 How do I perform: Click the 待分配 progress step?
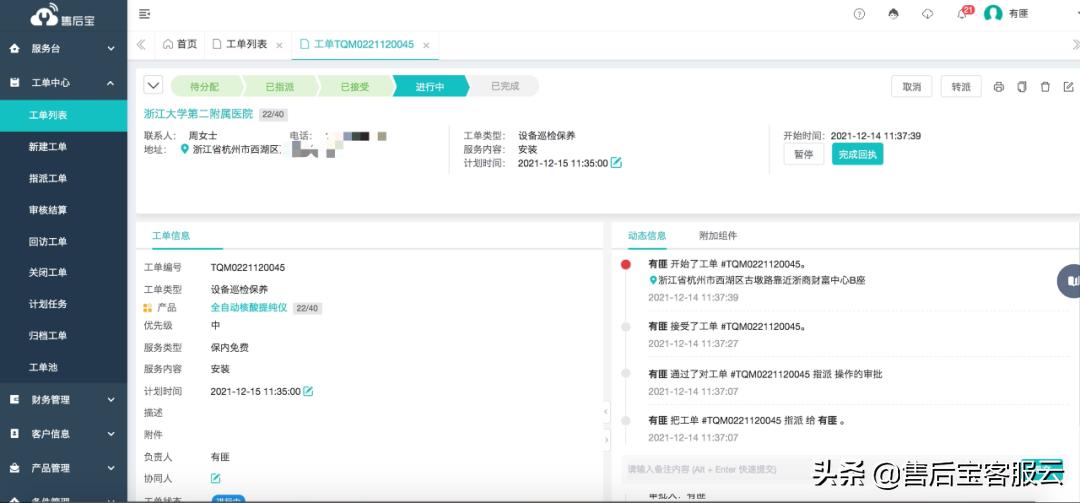[x=205, y=87]
